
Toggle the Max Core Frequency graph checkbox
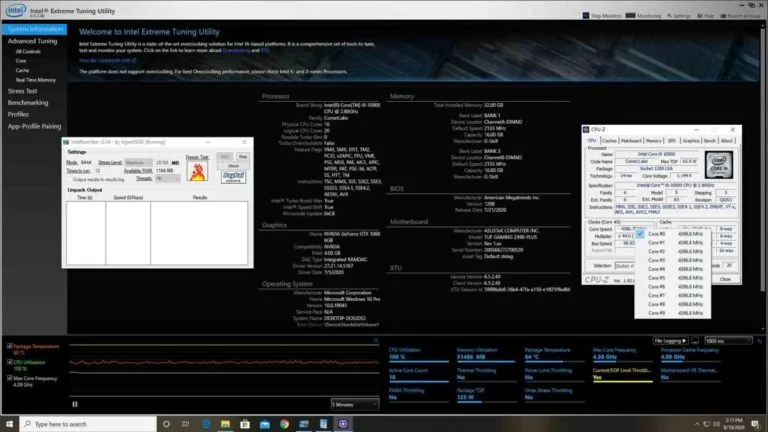(x=10, y=379)
